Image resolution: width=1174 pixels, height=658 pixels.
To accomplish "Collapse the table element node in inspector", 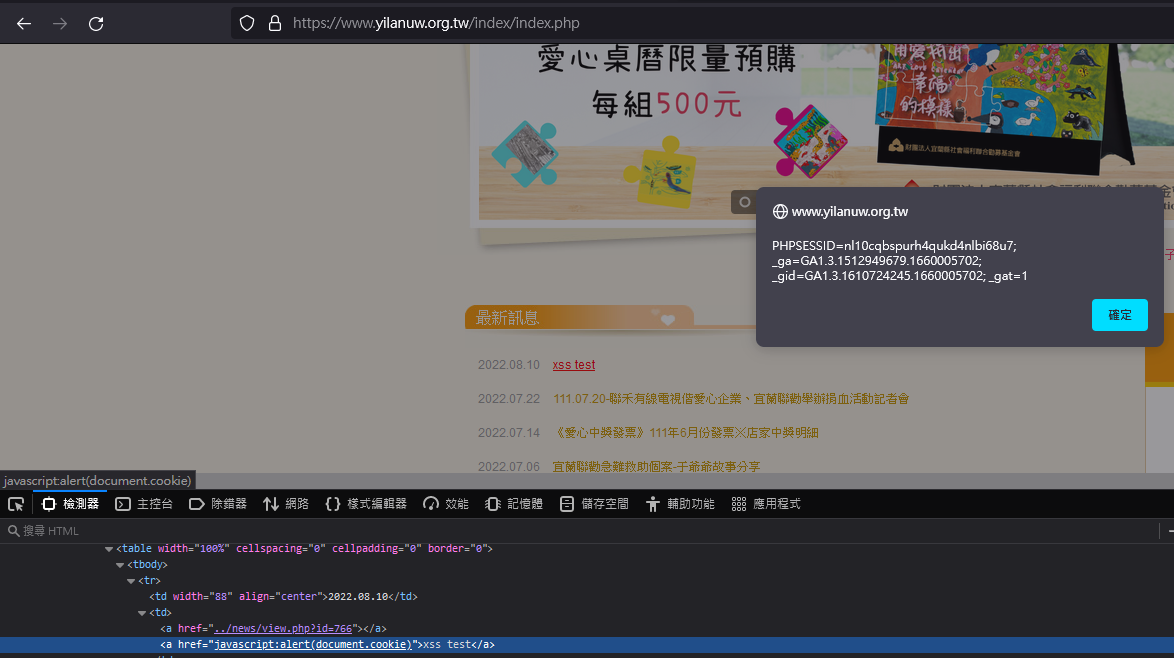I will 109,549.
